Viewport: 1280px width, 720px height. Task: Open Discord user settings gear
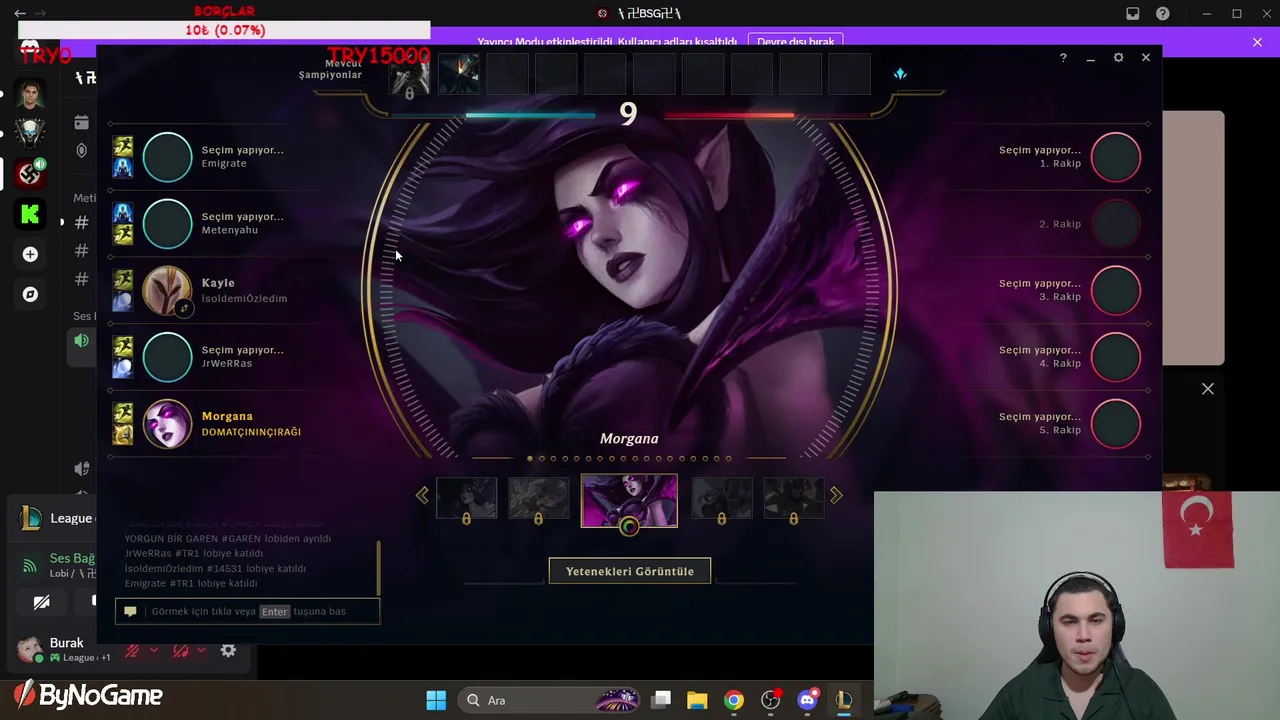click(x=228, y=651)
